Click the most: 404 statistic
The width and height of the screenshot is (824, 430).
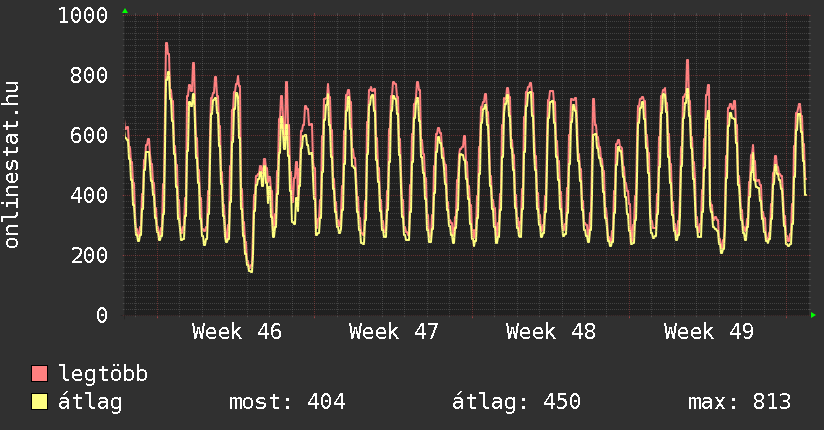pyautogui.click(x=287, y=402)
